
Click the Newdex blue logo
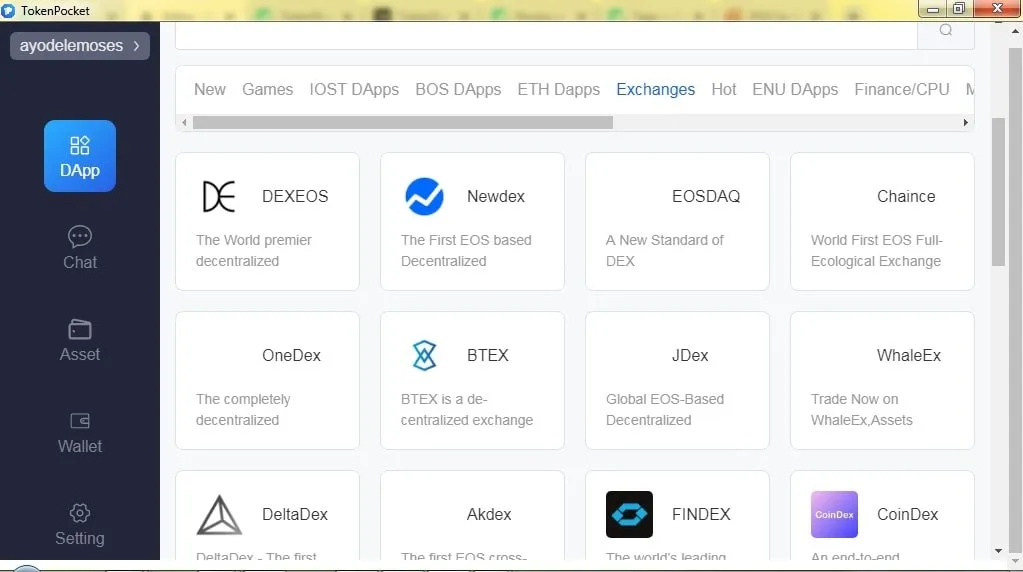[424, 196]
